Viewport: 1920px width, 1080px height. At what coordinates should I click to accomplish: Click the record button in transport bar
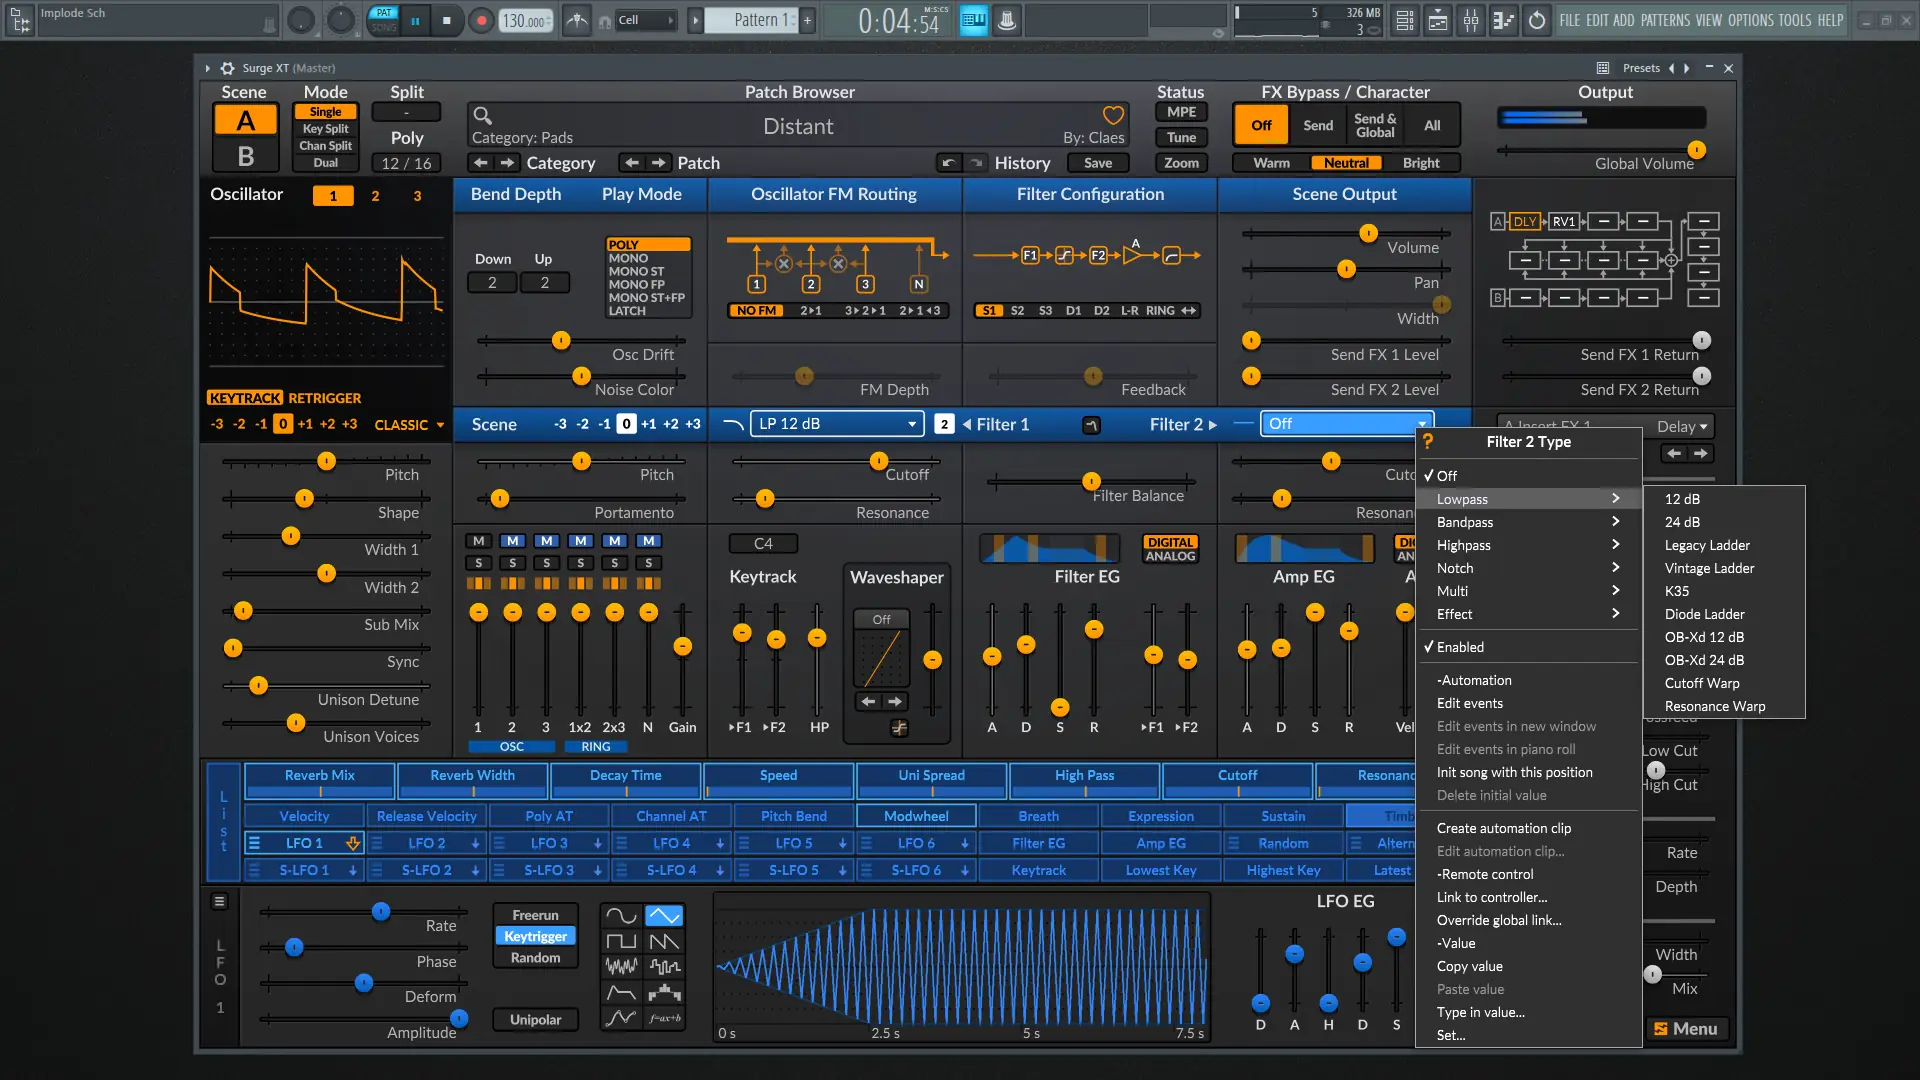tap(482, 20)
